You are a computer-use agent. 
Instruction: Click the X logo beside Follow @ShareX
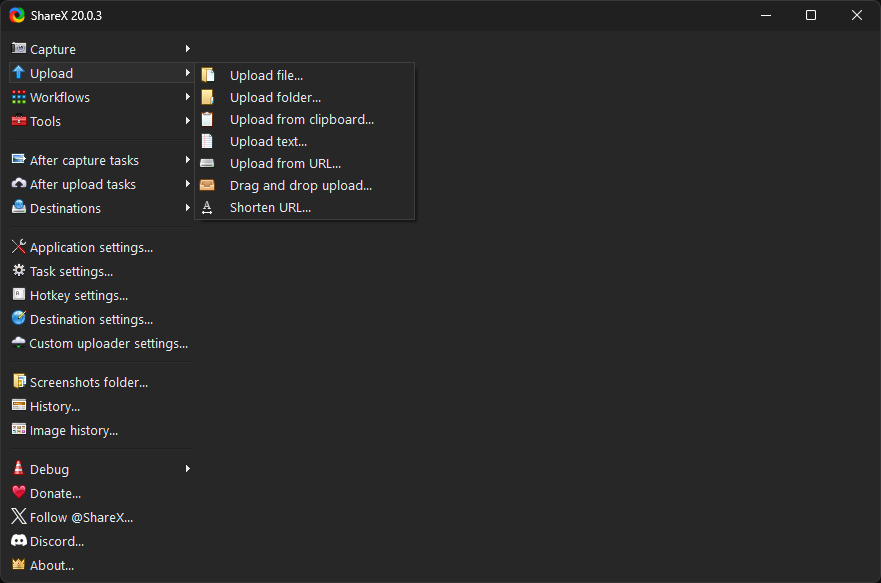[x=19, y=517]
